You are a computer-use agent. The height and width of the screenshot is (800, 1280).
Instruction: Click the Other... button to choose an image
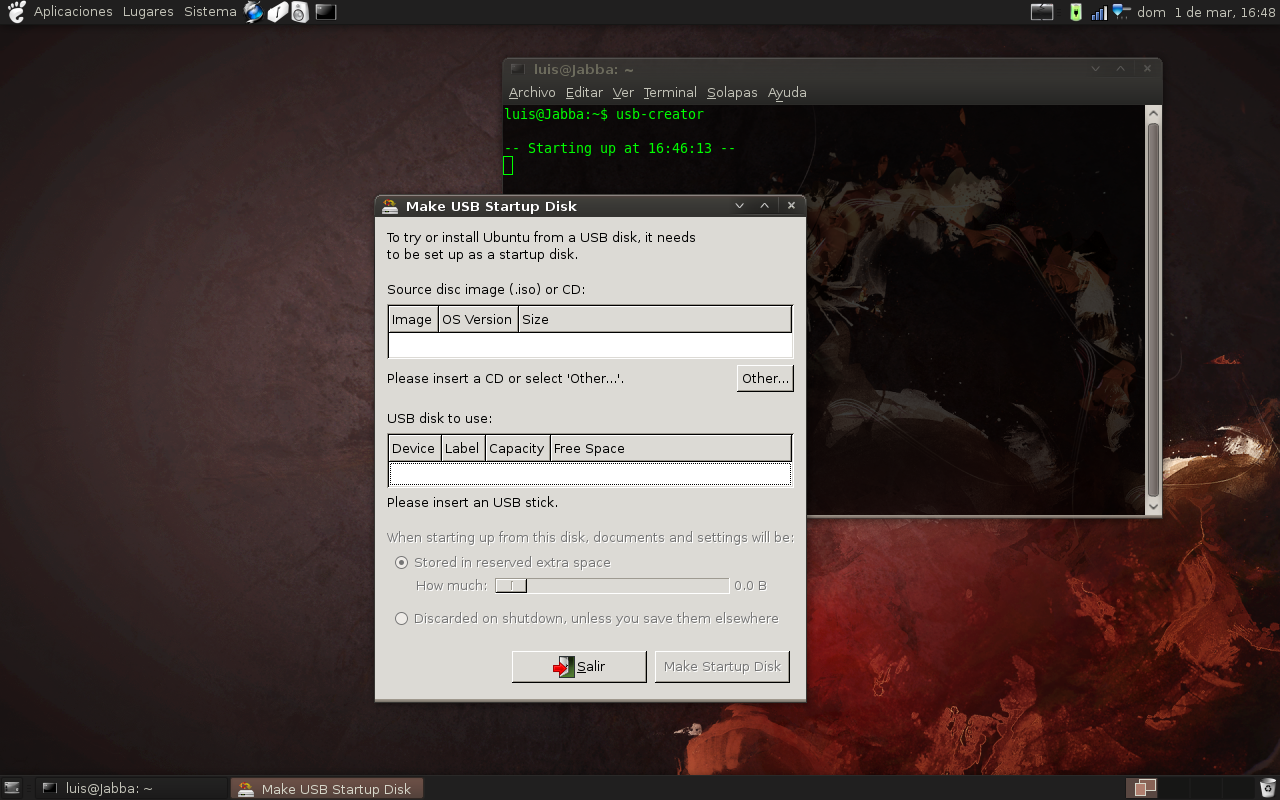tap(765, 378)
